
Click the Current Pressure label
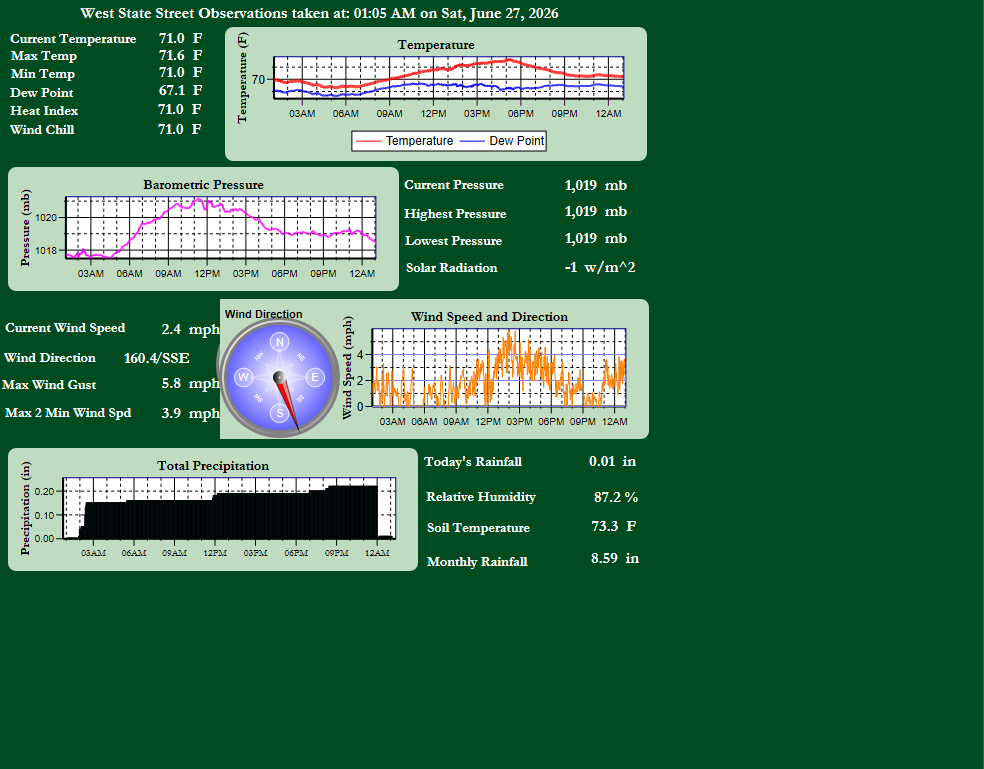[454, 185]
